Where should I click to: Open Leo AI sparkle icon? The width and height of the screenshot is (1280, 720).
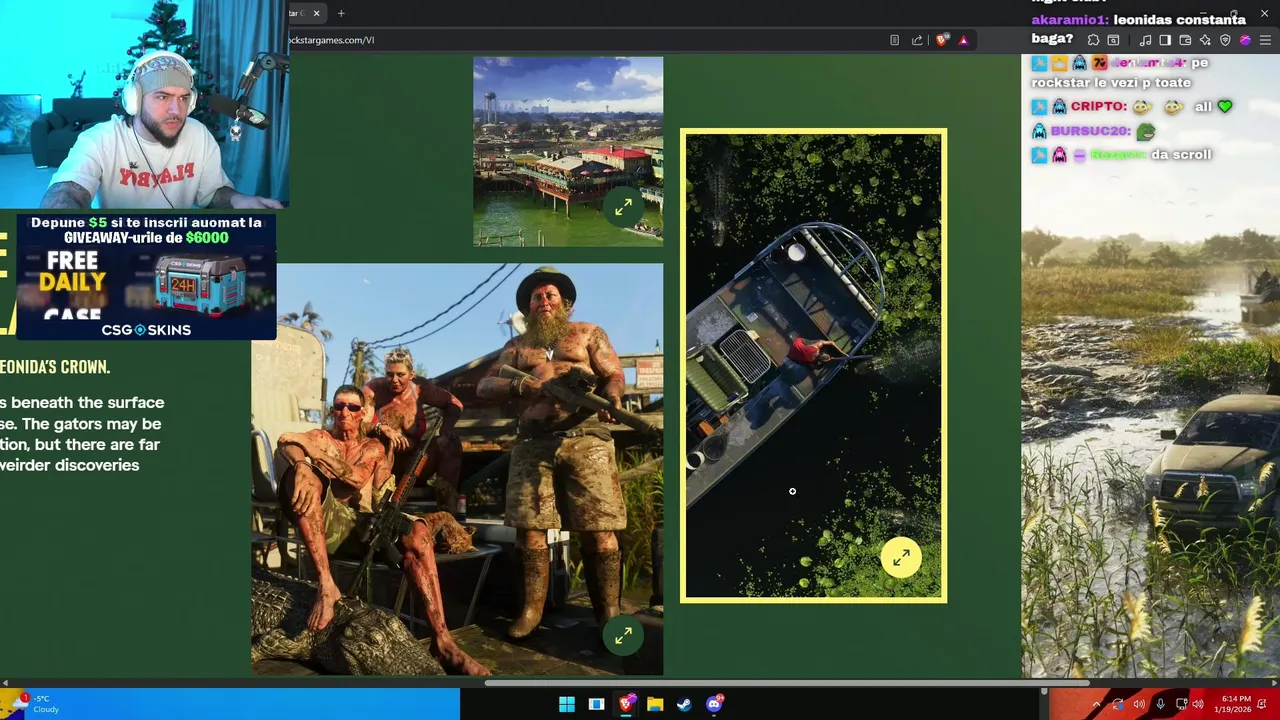1205,40
